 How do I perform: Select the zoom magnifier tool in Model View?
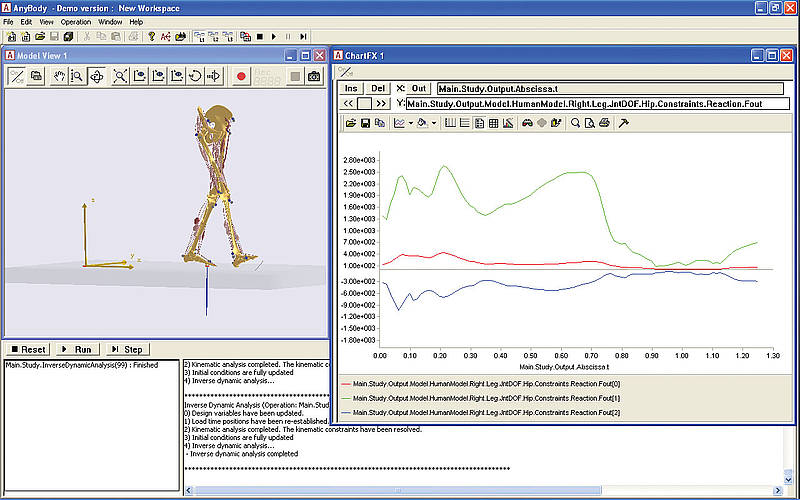coord(77,77)
